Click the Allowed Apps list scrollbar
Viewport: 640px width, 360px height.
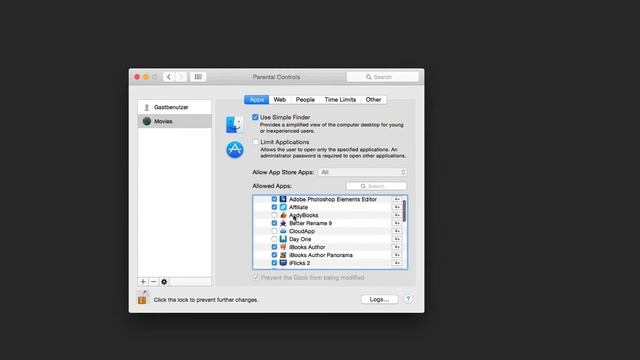pyautogui.click(x=404, y=211)
